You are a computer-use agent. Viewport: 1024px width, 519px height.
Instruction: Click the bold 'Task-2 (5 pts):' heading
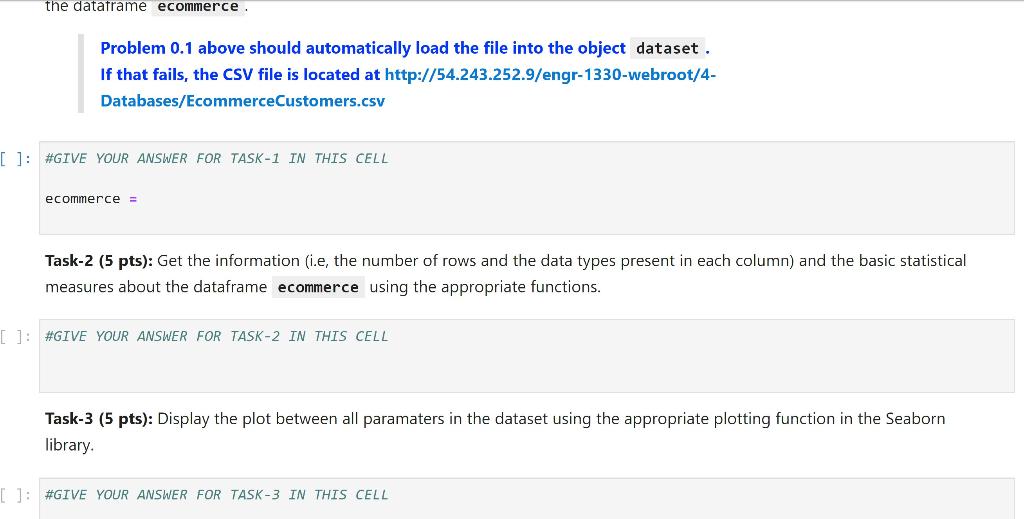click(99, 261)
